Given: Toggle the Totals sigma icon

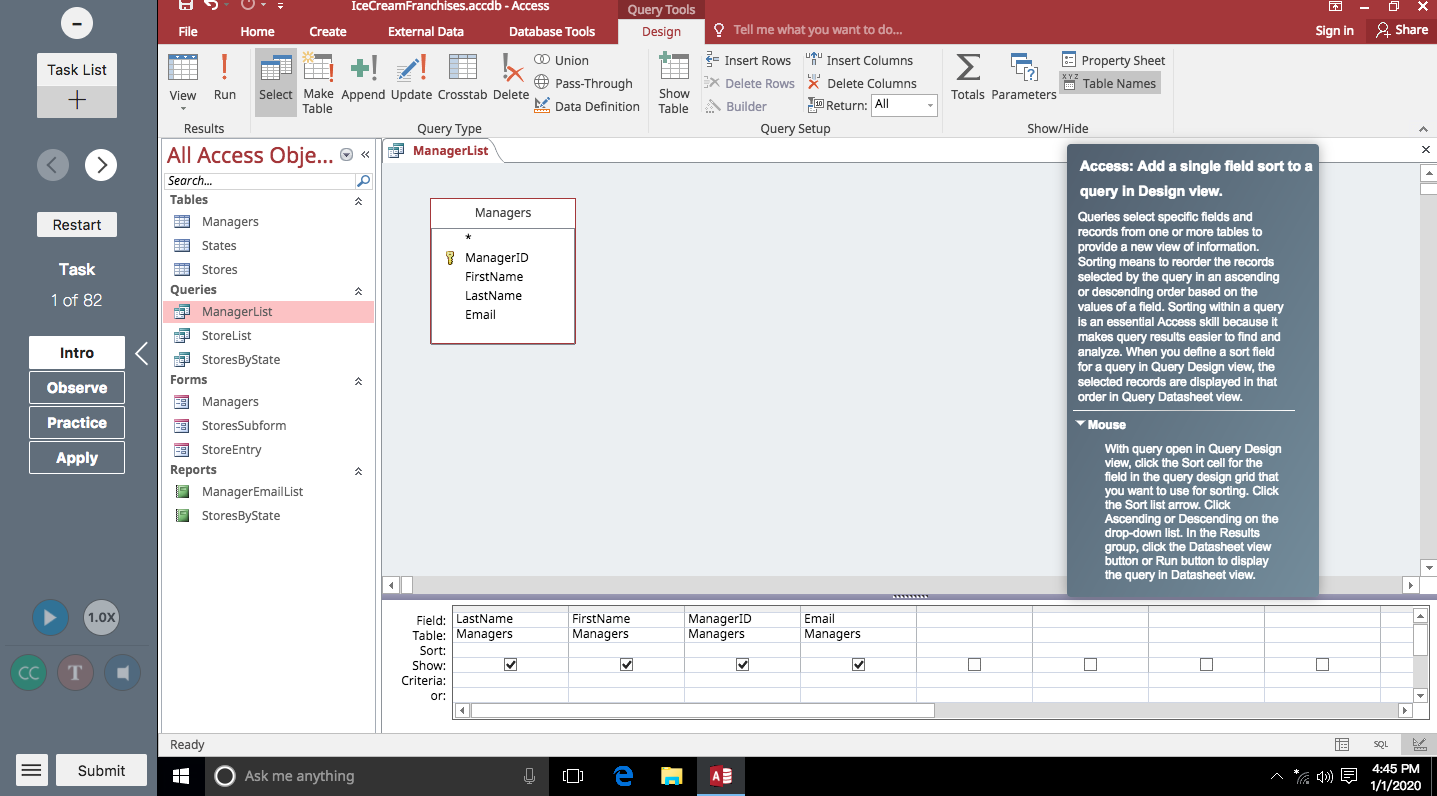Looking at the screenshot, I should 968,78.
